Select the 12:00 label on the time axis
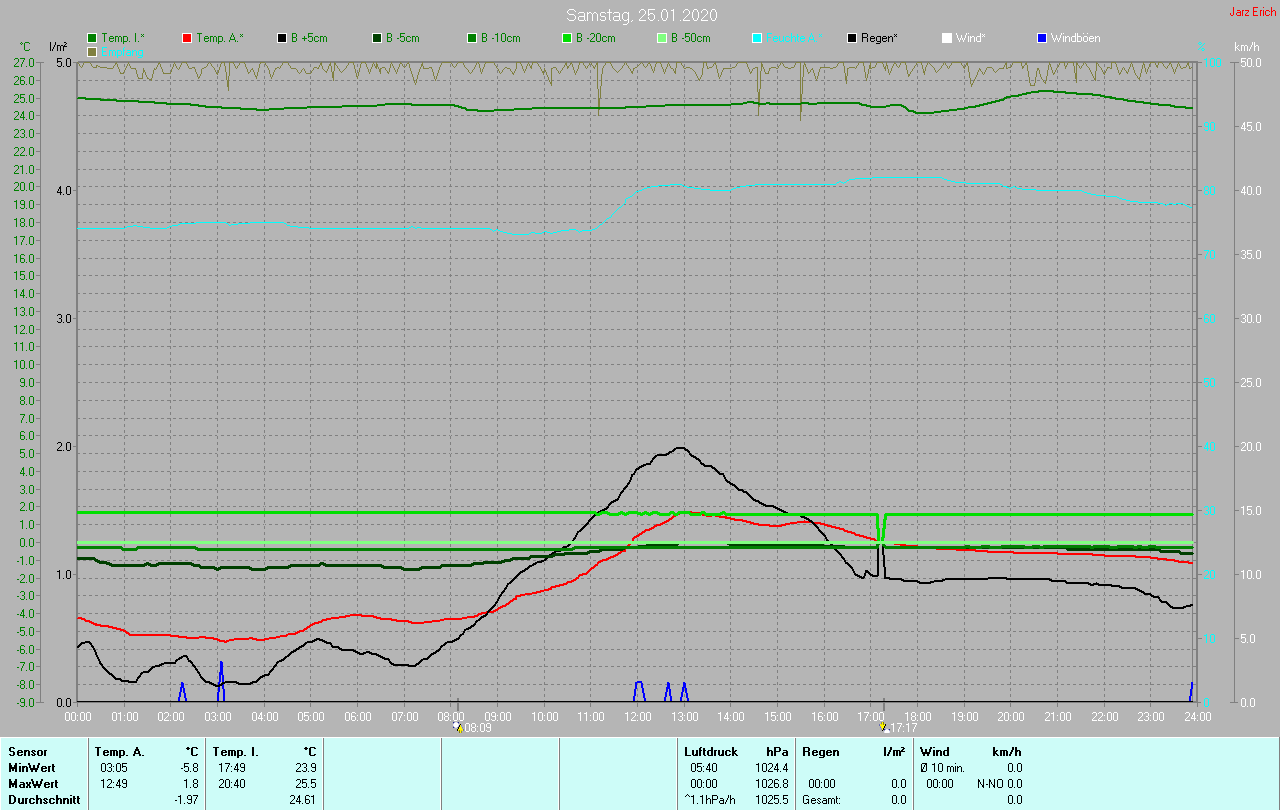Viewport: 1280px width, 810px height. [637, 716]
